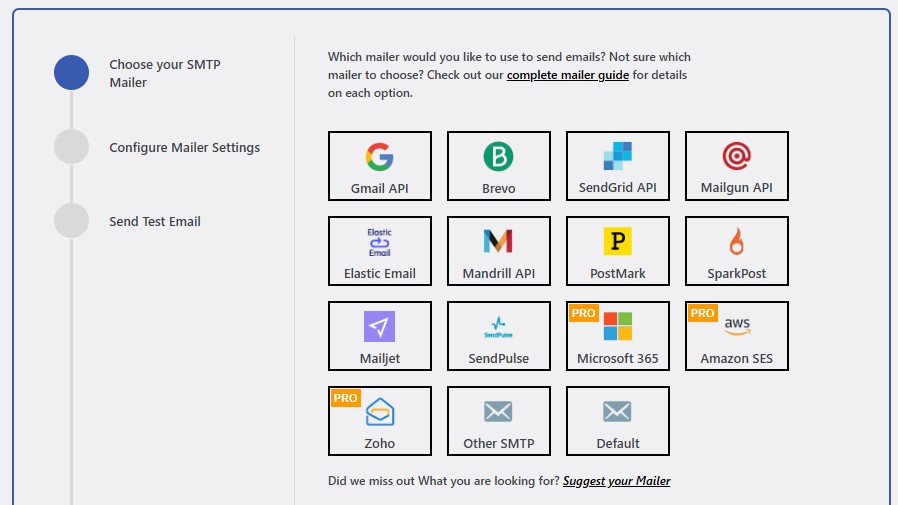The height and width of the screenshot is (505, 898).
Task: Click the Configure Mailer Settings step circle
Action: (72, 147)
